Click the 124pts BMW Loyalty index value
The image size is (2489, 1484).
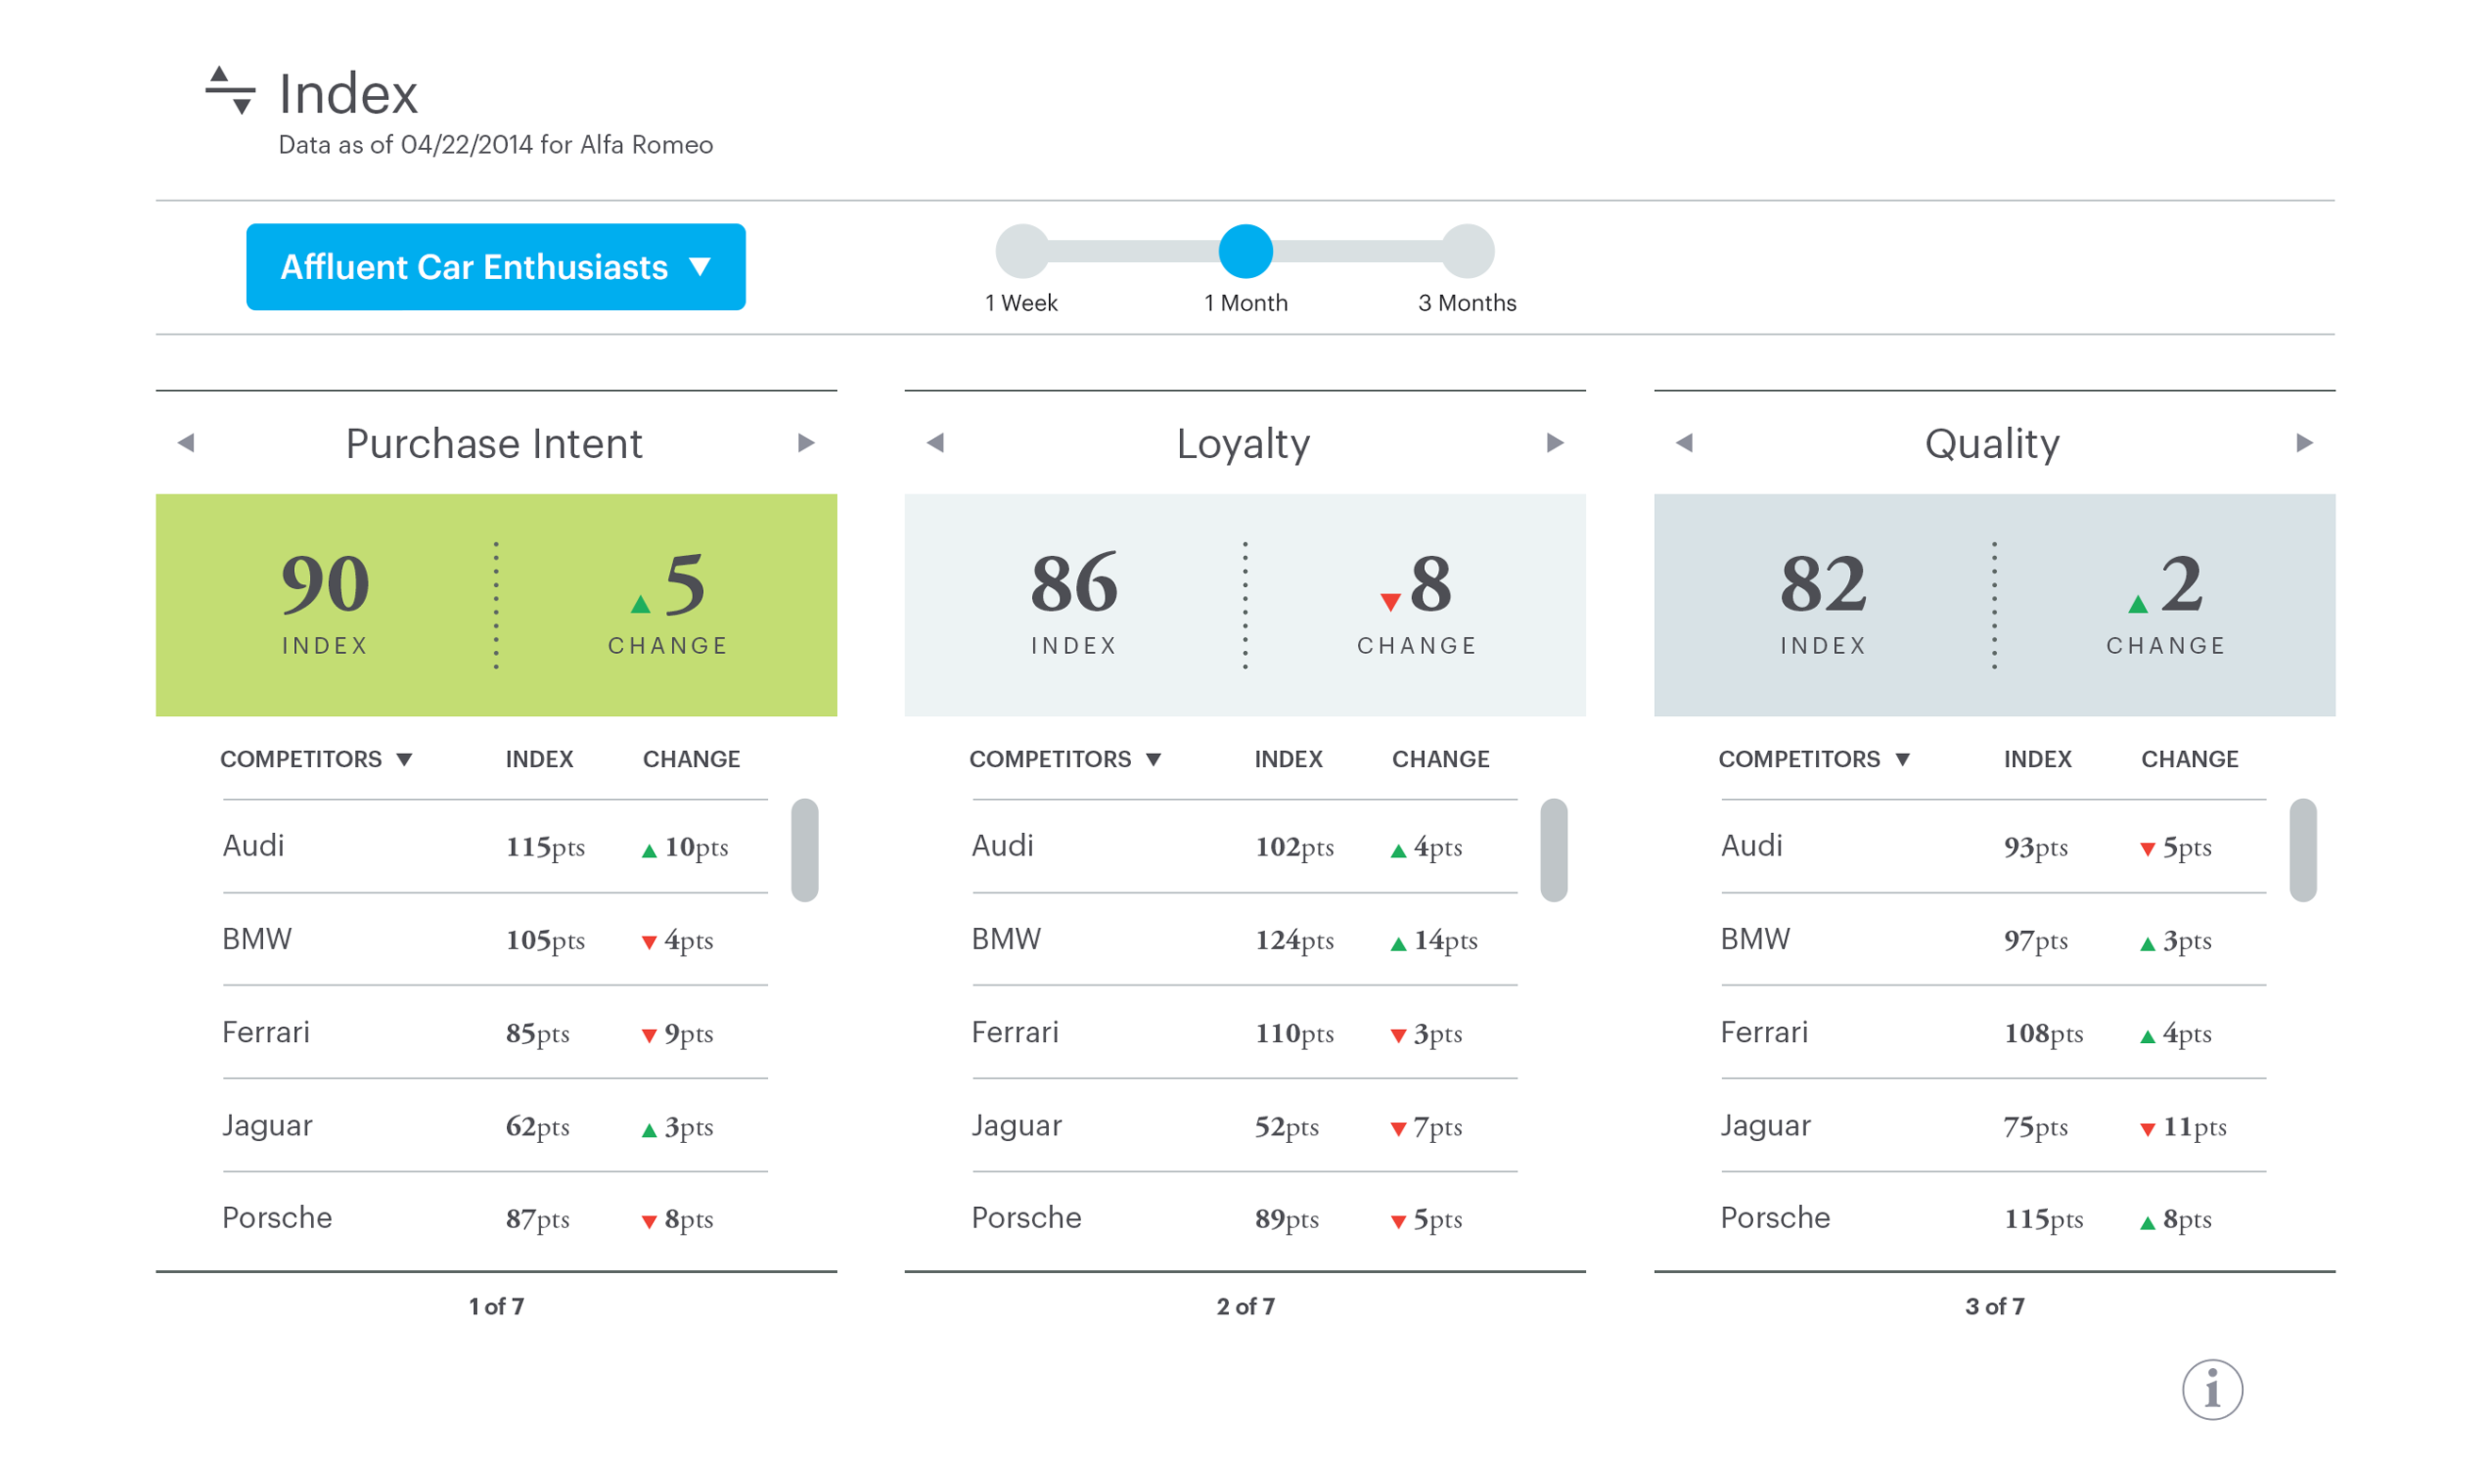1294,940
